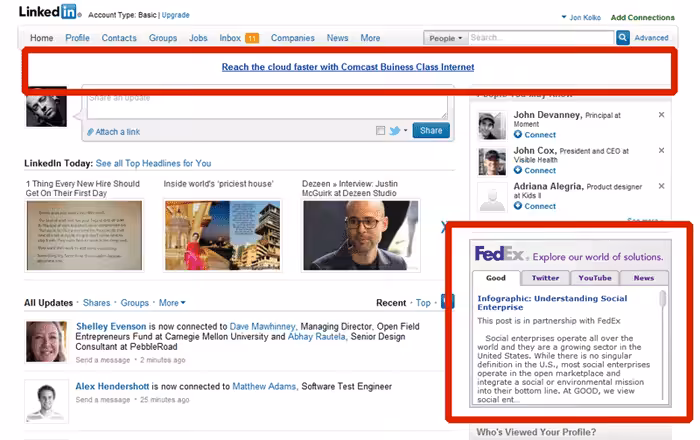The image size is (700, 440).
Task: Dismiss John Cox suggestion
Action: click(x=661, y=150)
